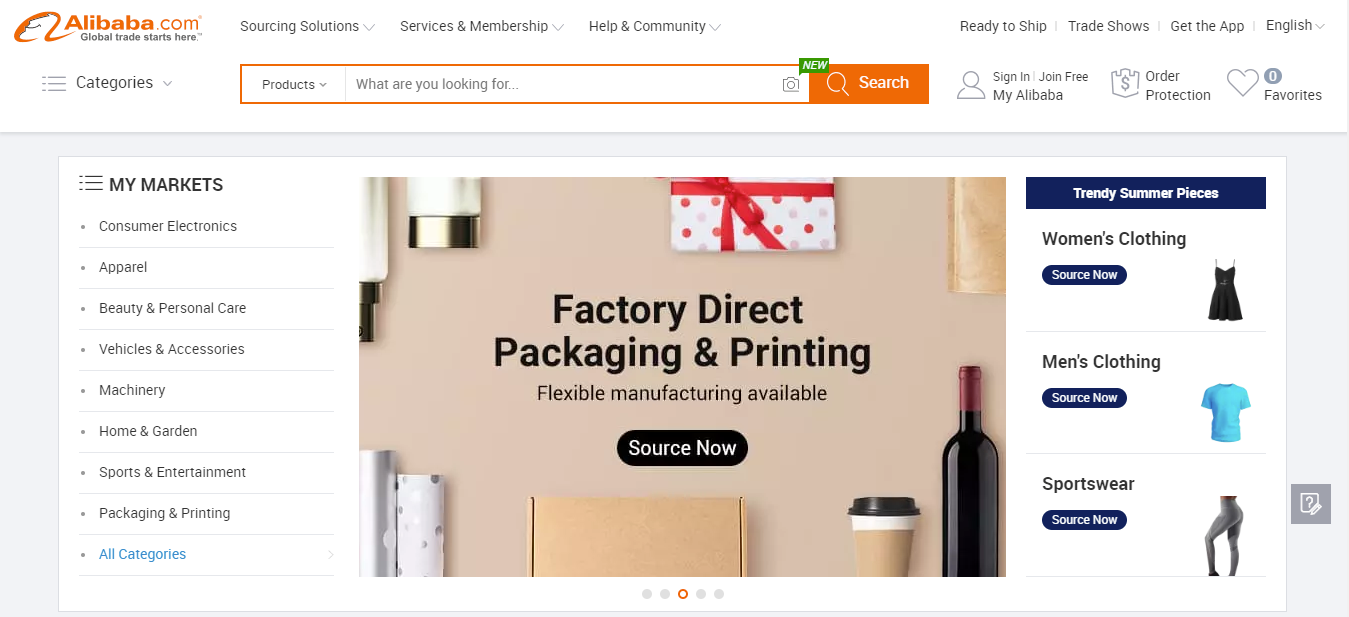The width and height of the screenshot is (1349, 617).
Task: Expand the Sourcing Solutions menu
Action: pos(307,26)
